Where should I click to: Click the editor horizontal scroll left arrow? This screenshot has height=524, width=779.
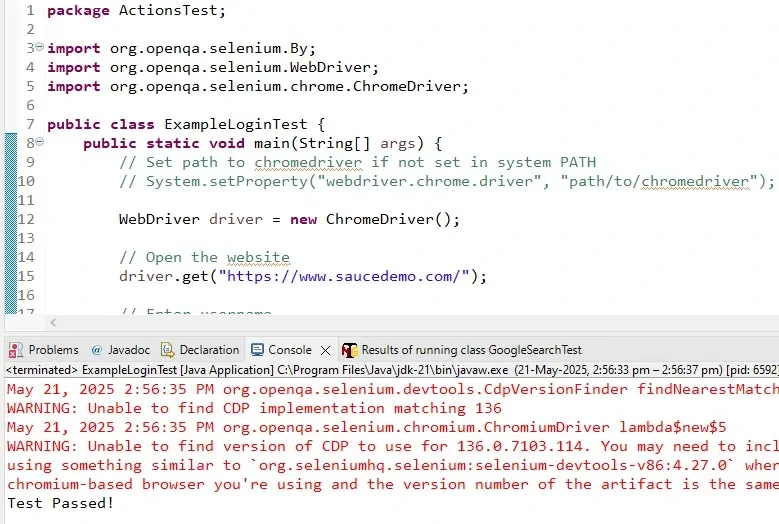click(x=53, y=323)
